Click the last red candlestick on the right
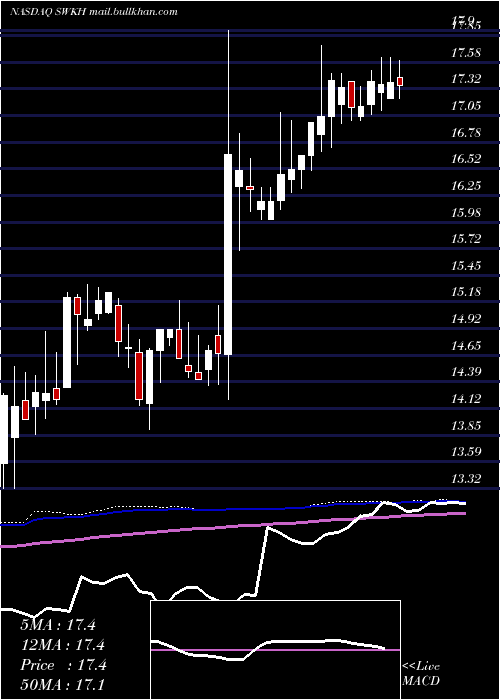The image size is (500, 700). 400,81
